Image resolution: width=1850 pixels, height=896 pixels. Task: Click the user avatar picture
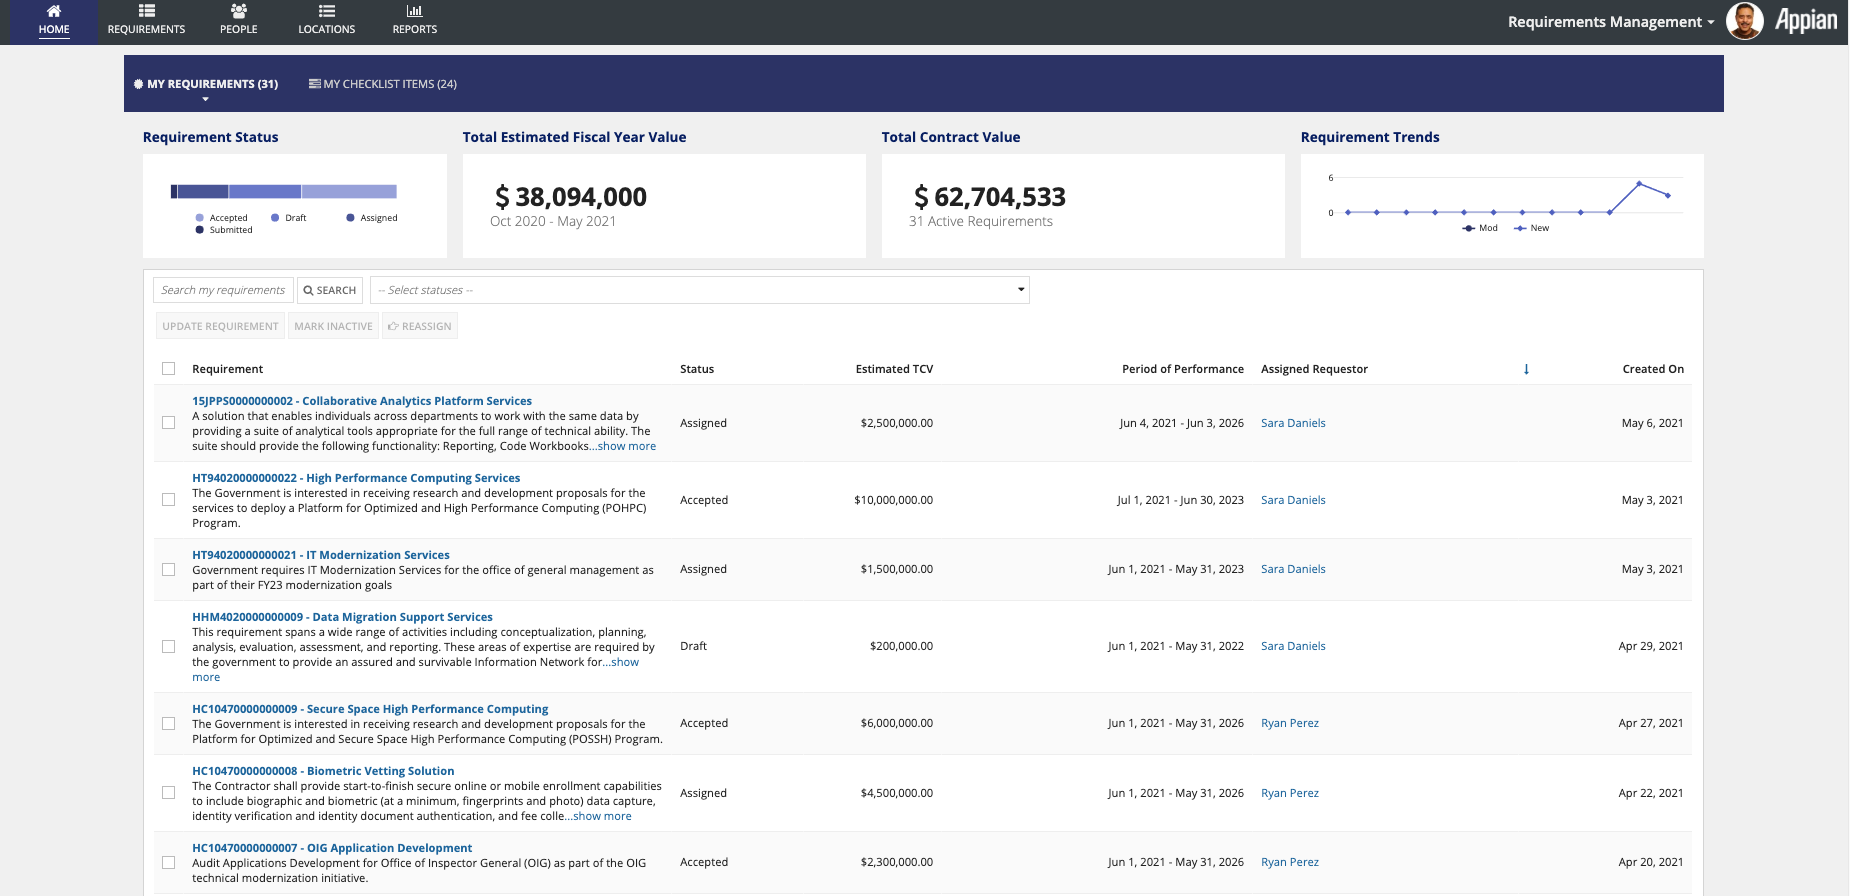pyautogui.click(x=1744, y=21)
